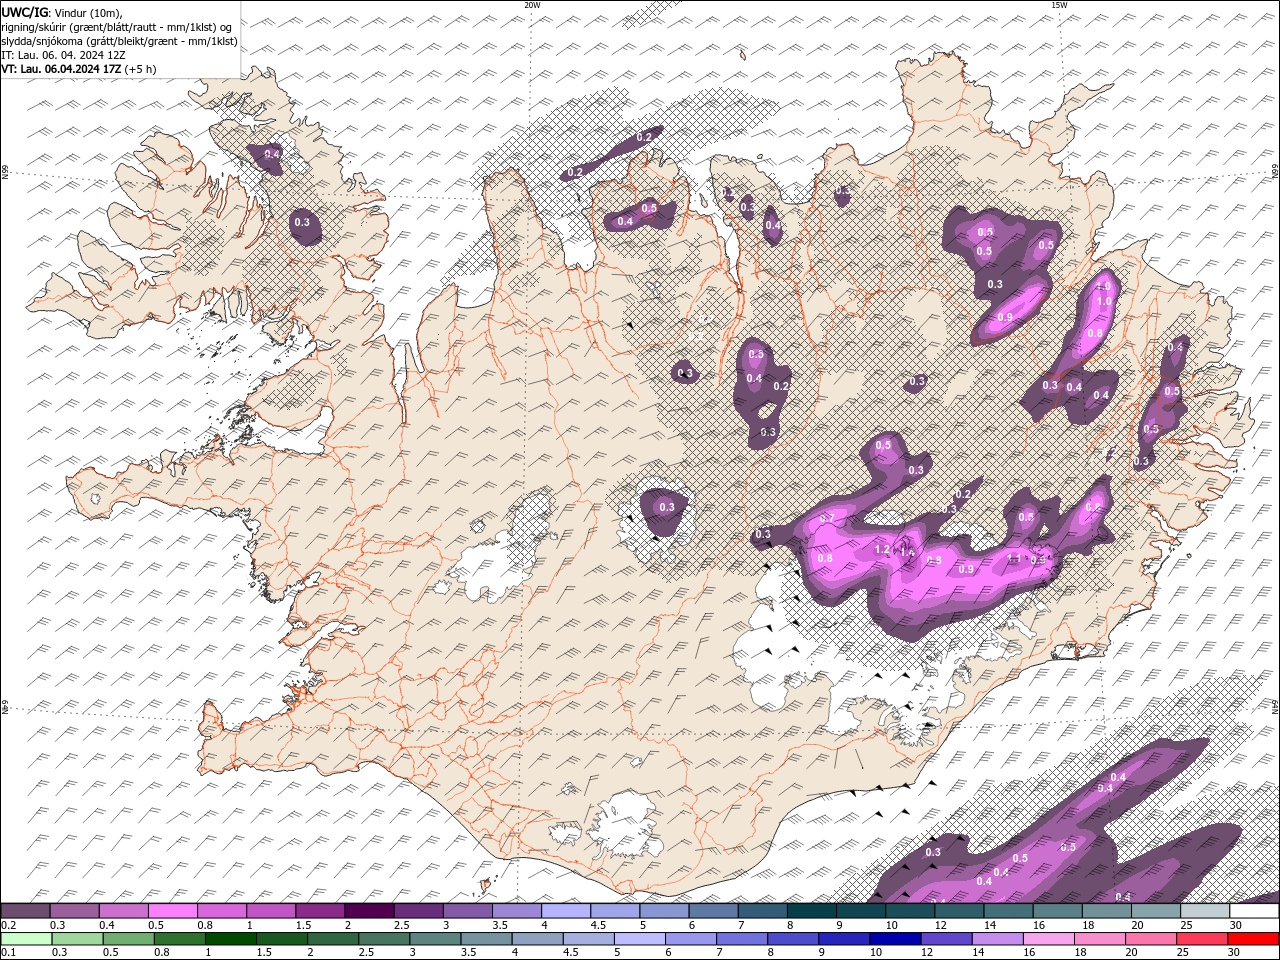Click the 0.4 label in the upper legend
Viewport: 1280px width, 960px height.
click(107, 925)
